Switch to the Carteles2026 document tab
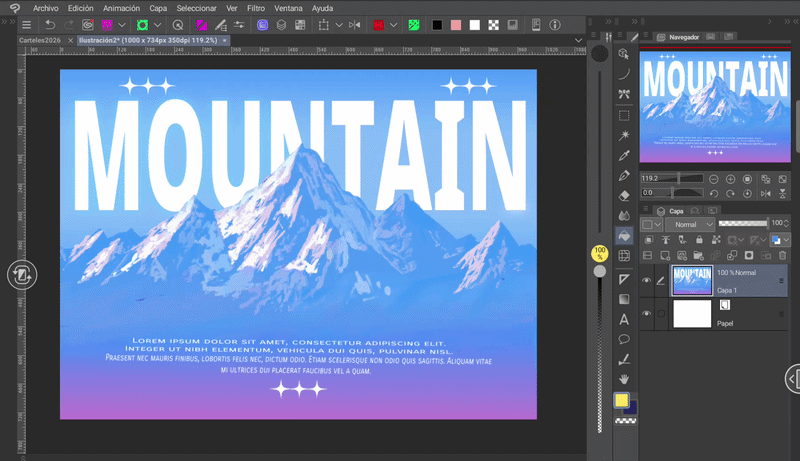This screenshot has width=800, height=461. coord(40,41)
